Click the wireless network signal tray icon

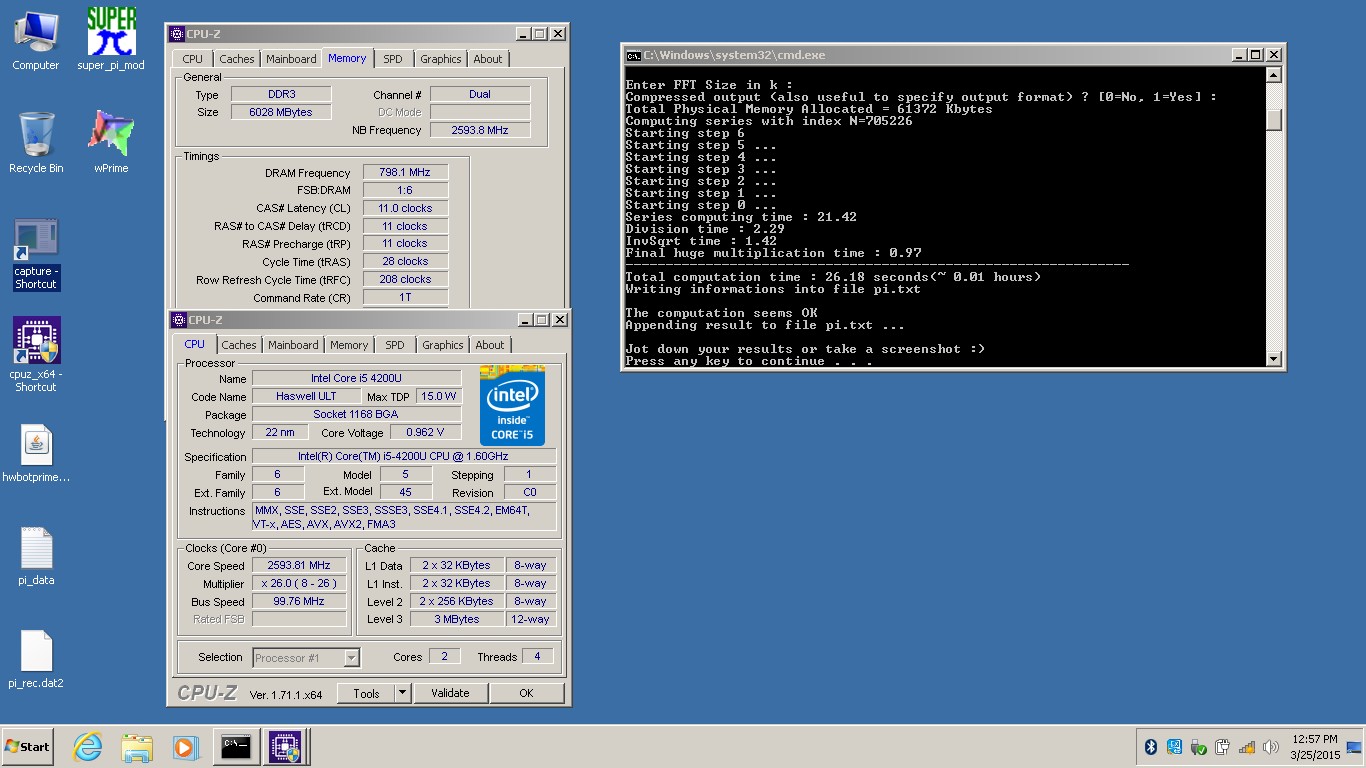pos(1247,747)
